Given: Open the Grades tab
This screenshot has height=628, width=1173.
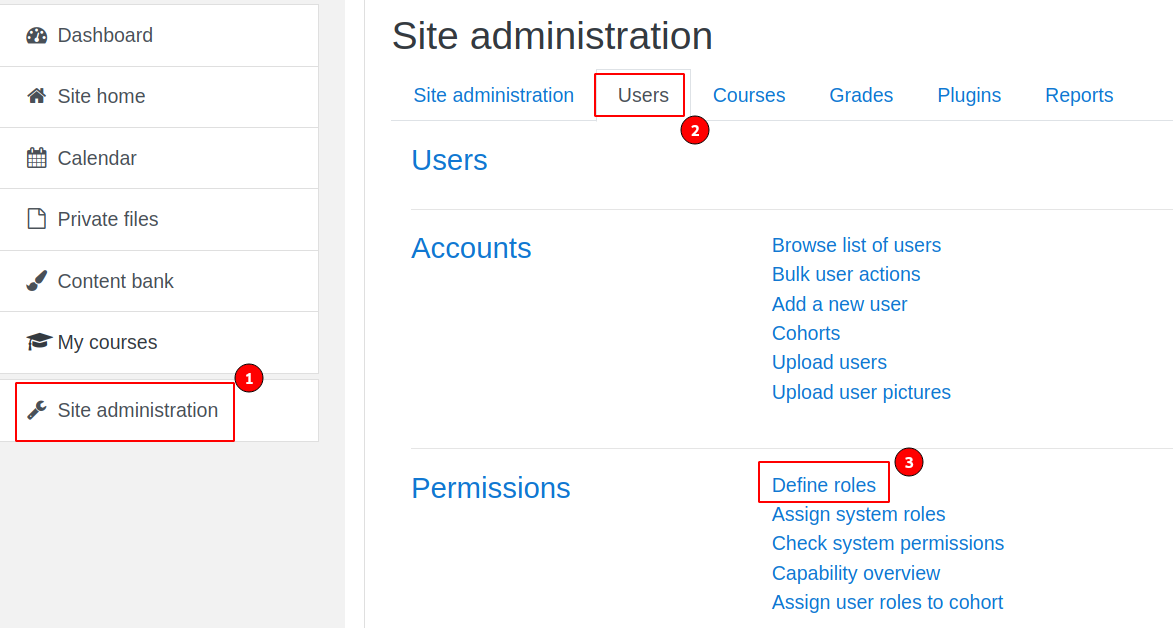Looking at the screenshot, I should 860,95.
